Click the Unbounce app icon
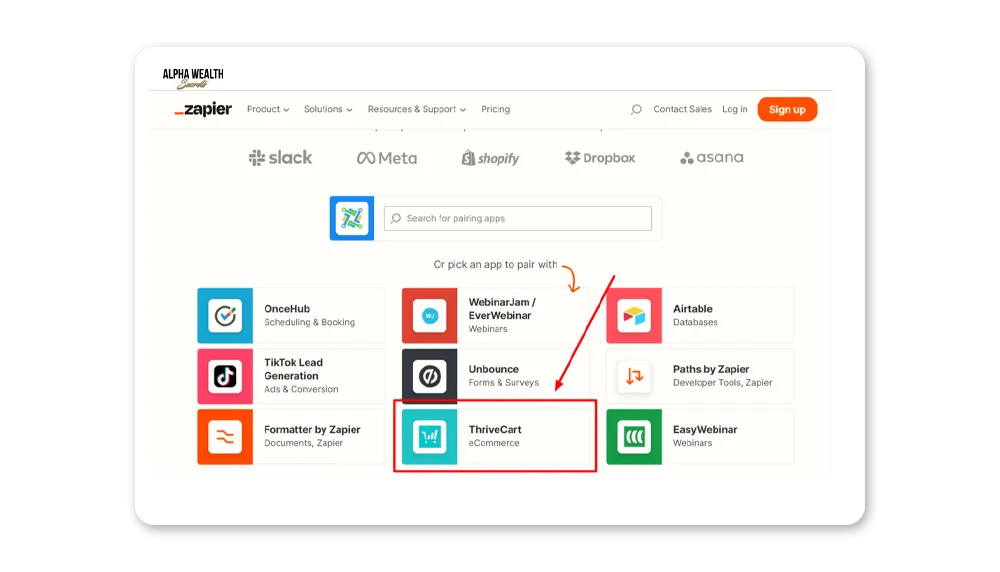 coord(429,376)
